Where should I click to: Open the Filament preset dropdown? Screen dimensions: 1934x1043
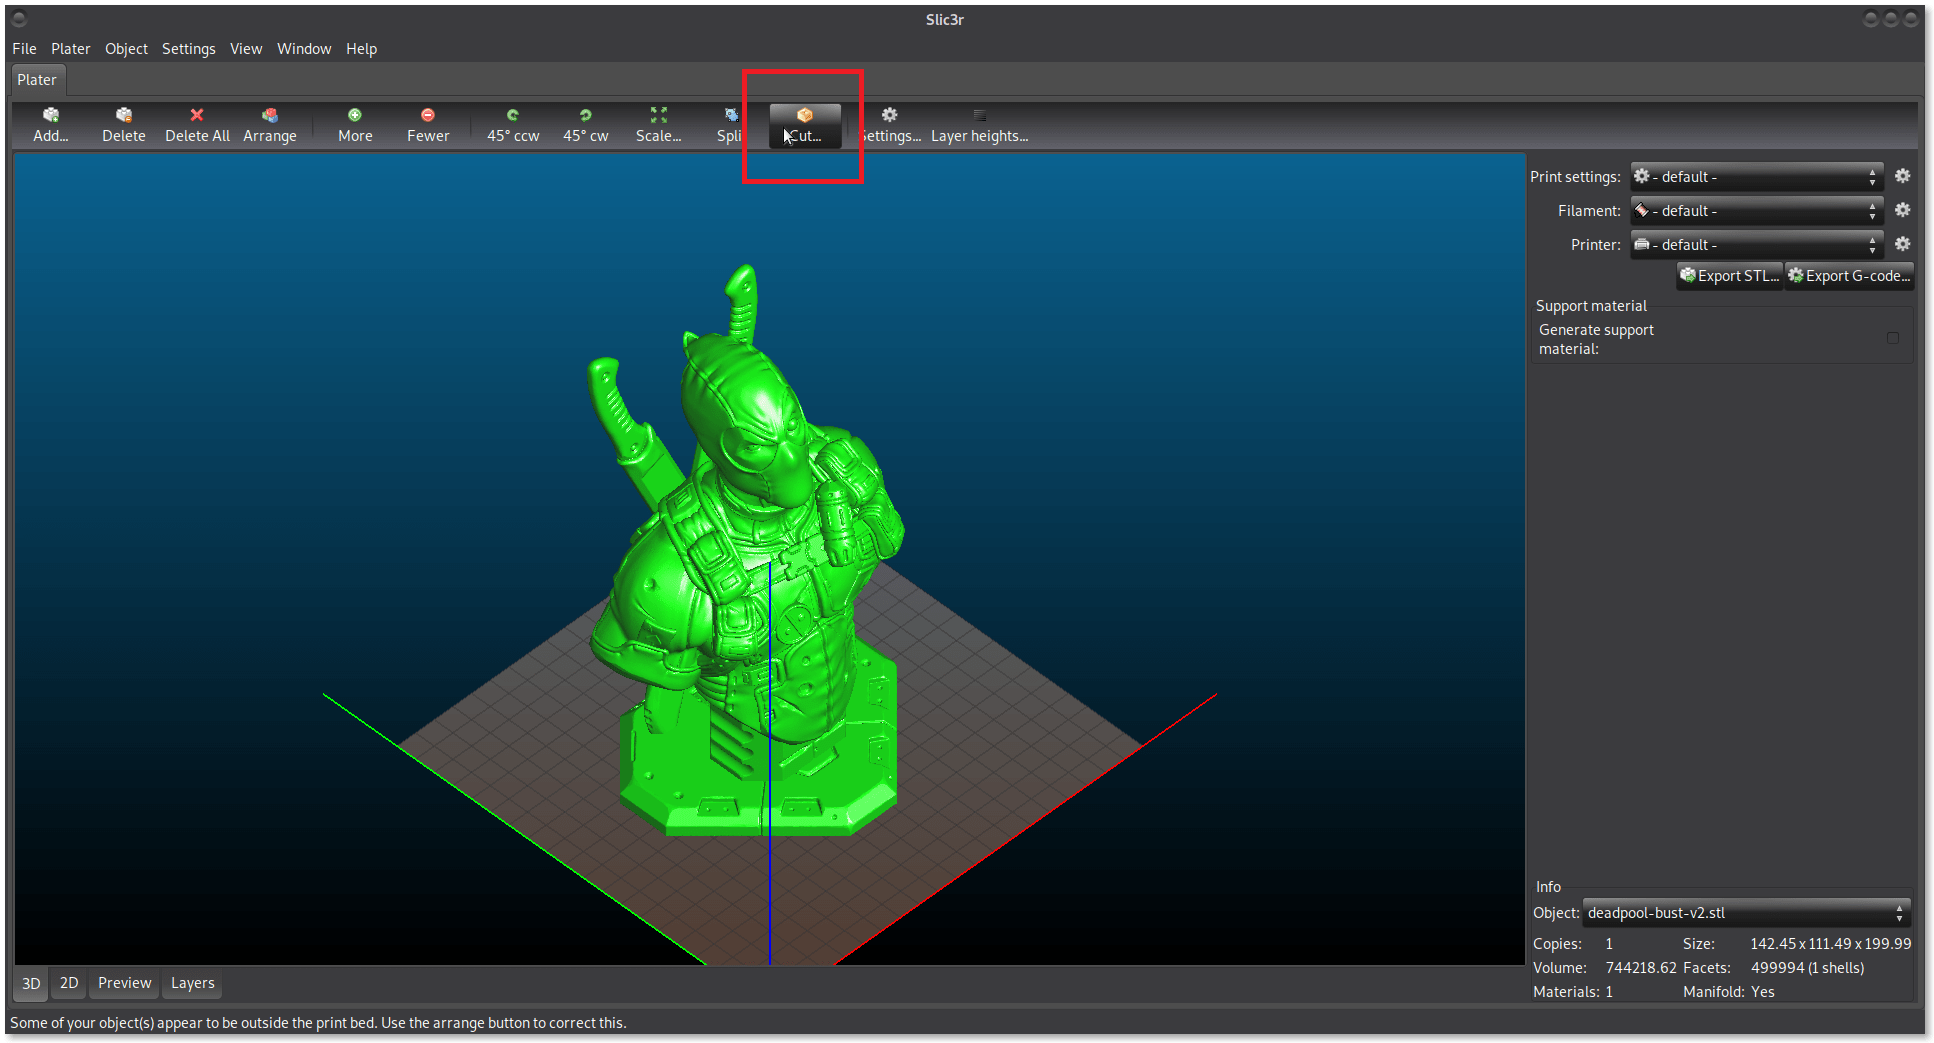[x=1756, y=211]
